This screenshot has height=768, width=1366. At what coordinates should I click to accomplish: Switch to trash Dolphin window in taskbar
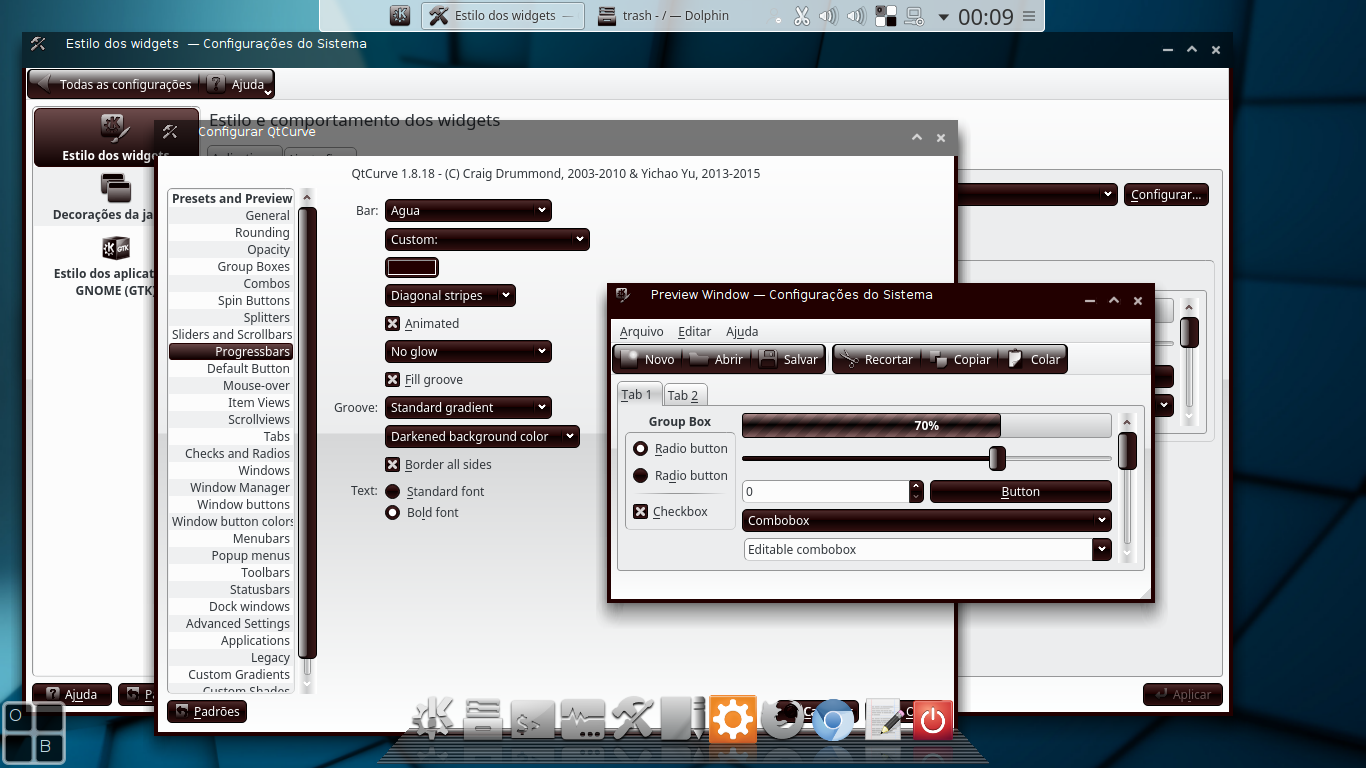(x=664, y=16)
